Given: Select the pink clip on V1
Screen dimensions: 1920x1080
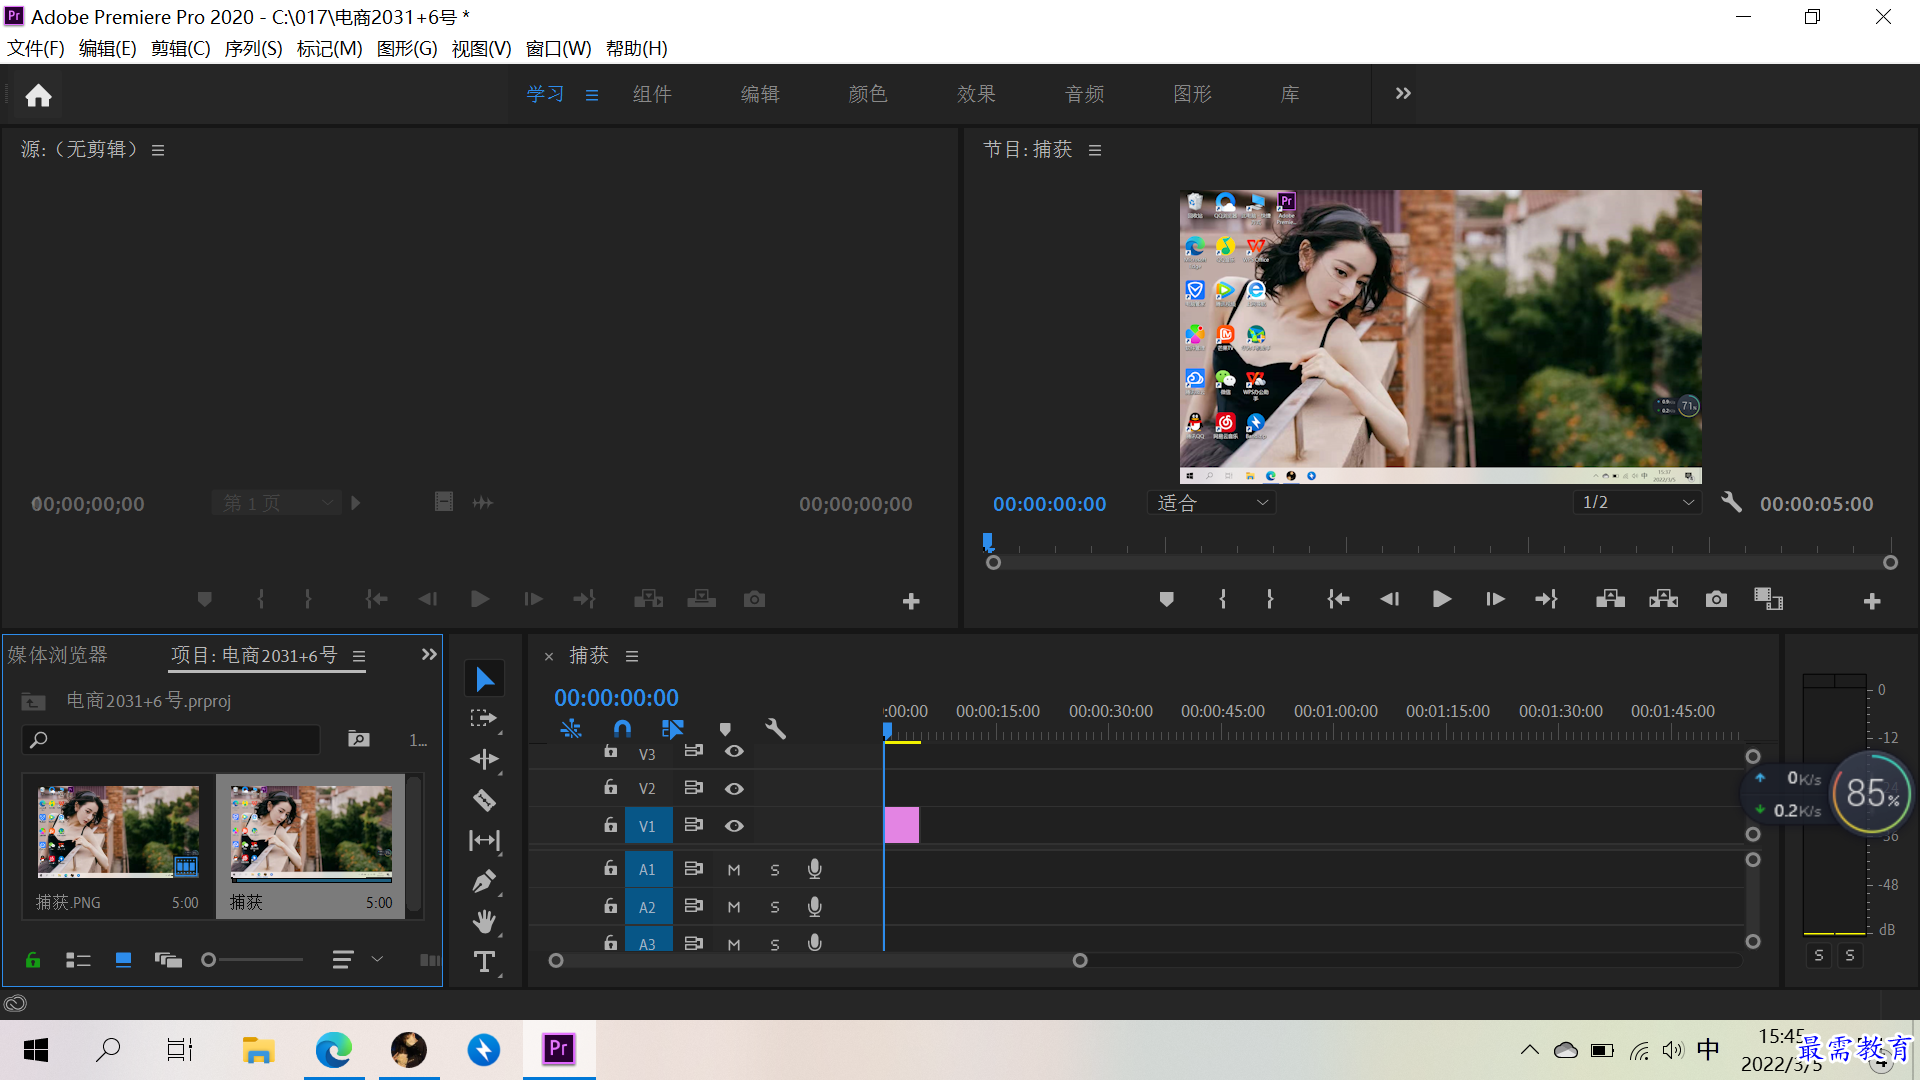Looking at the screenshot, I should click(901, 825).
